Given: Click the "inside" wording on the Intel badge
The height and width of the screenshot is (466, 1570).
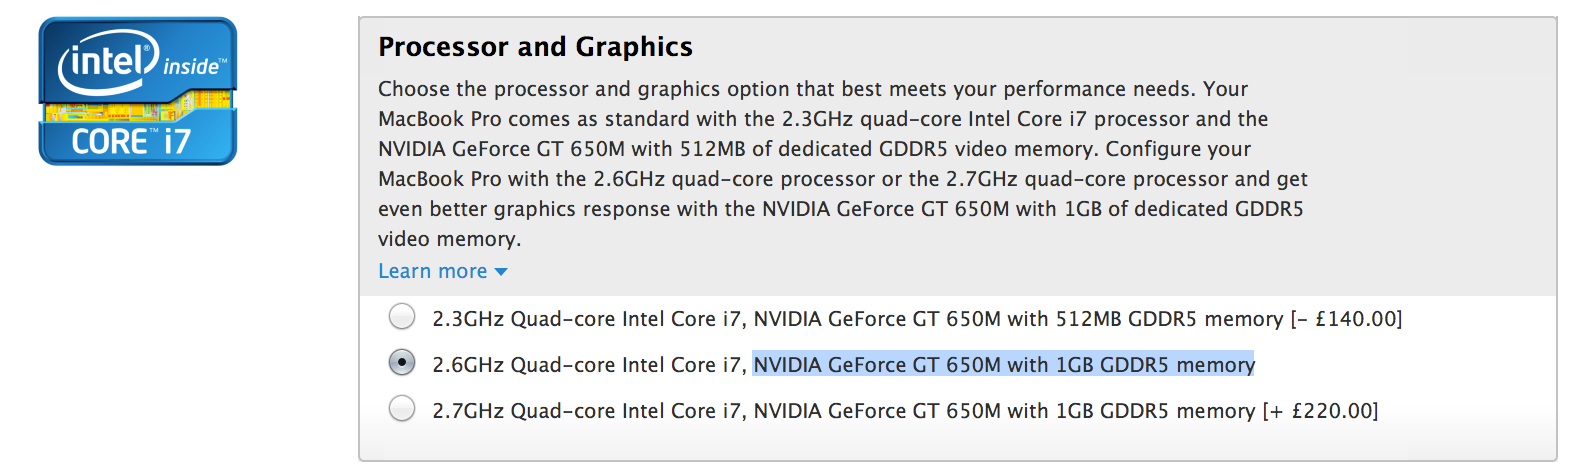Looking at the screenshot, I should click(193, 67).
